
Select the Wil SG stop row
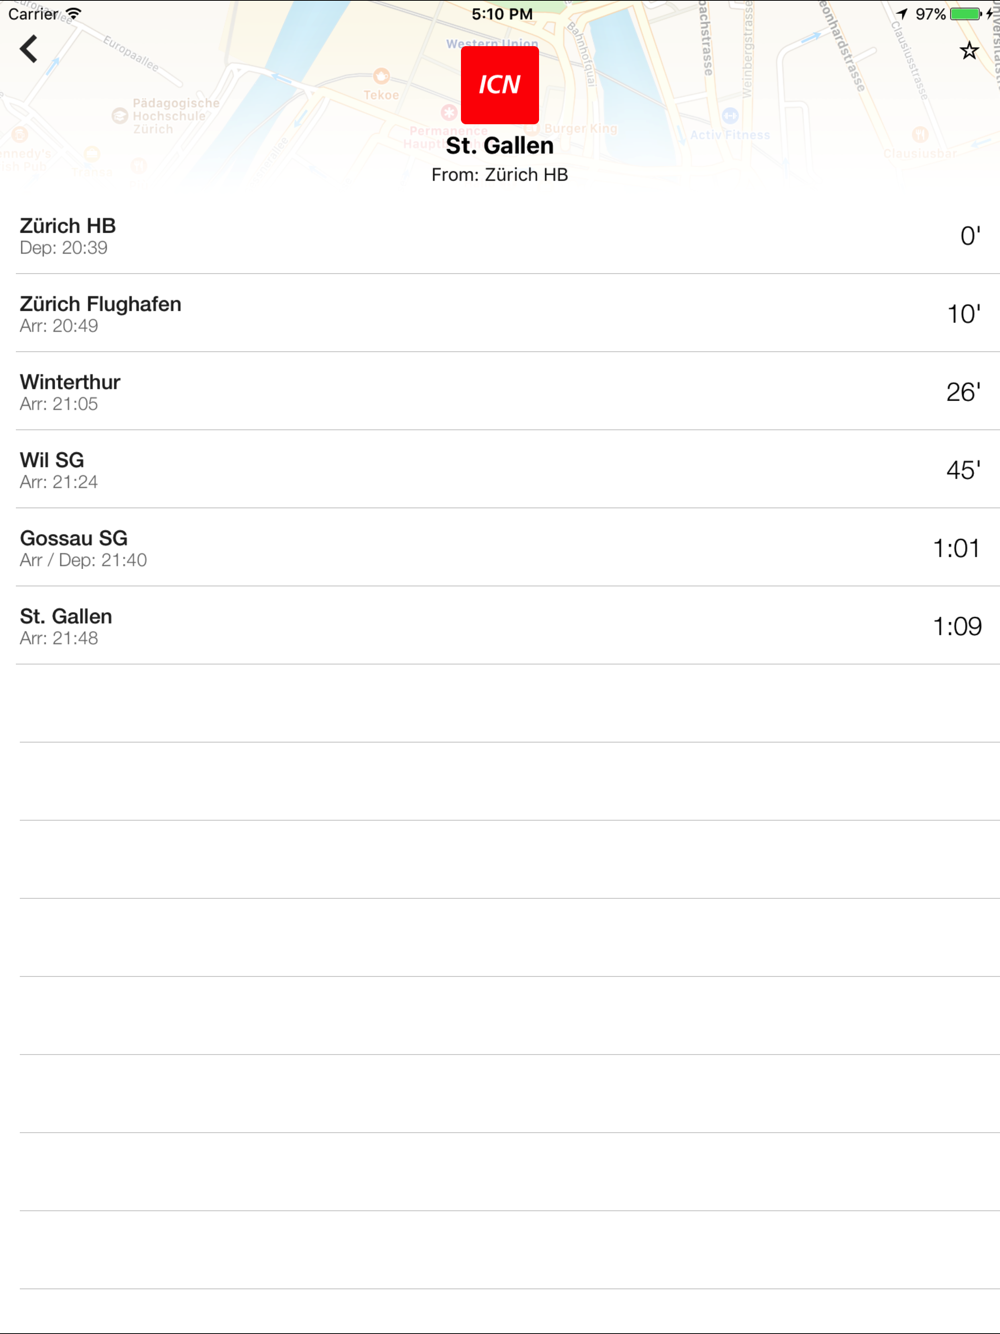click(500, 470)
